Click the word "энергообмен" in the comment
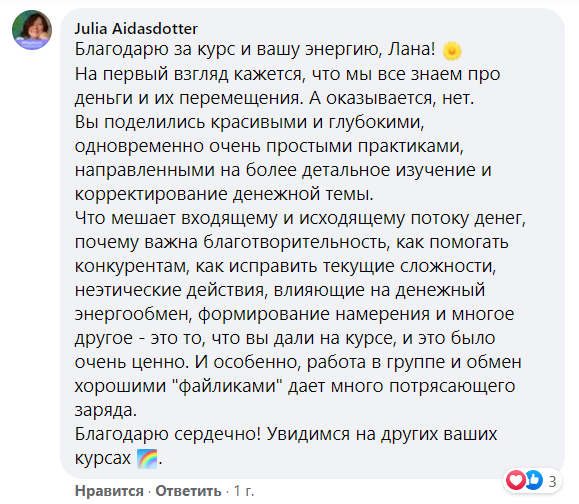This screenshot has width=579, height=504. coord(133,315)
